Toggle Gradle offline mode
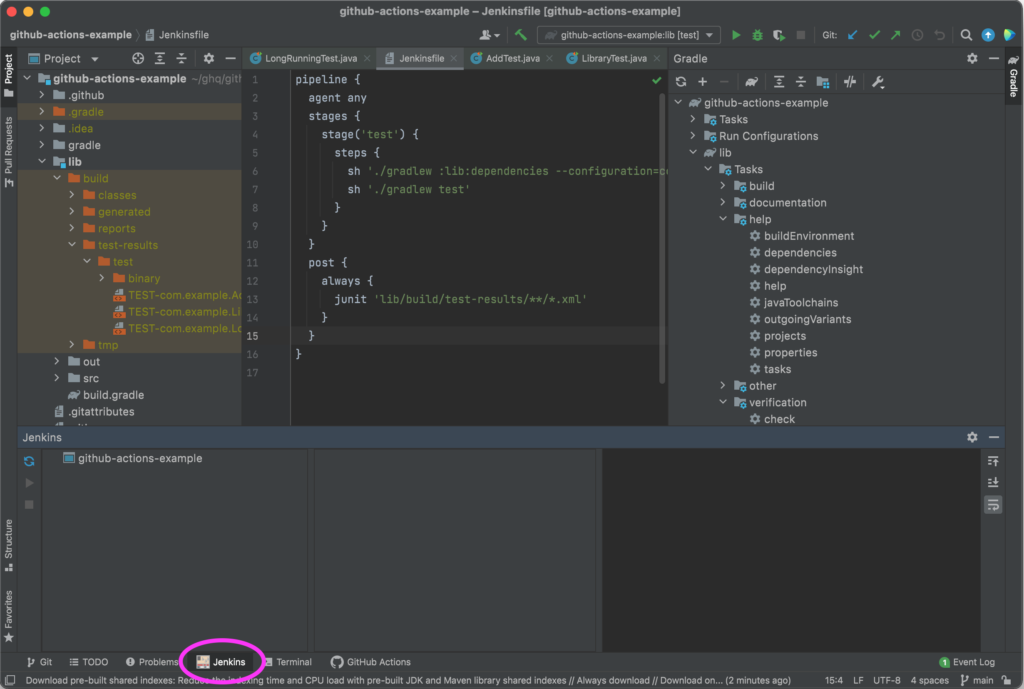Viewport: 1024px width, 689px height. [850, 82]
